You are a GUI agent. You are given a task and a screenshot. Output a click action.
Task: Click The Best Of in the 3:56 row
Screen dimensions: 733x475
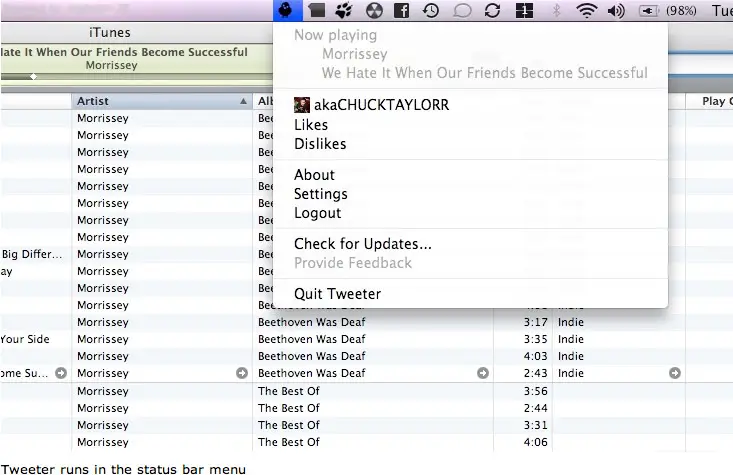click(x=288, y=391)
